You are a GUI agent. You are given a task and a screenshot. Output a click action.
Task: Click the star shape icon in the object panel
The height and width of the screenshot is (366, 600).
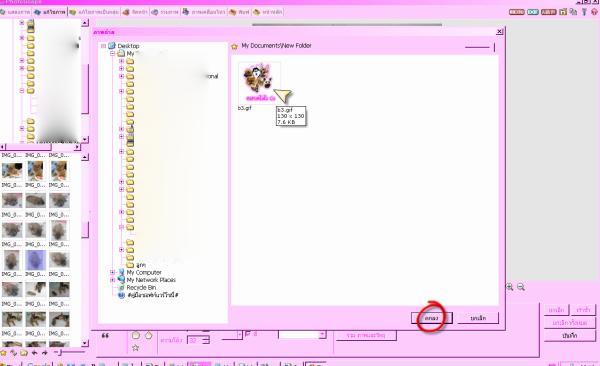(x=135, y=348)
